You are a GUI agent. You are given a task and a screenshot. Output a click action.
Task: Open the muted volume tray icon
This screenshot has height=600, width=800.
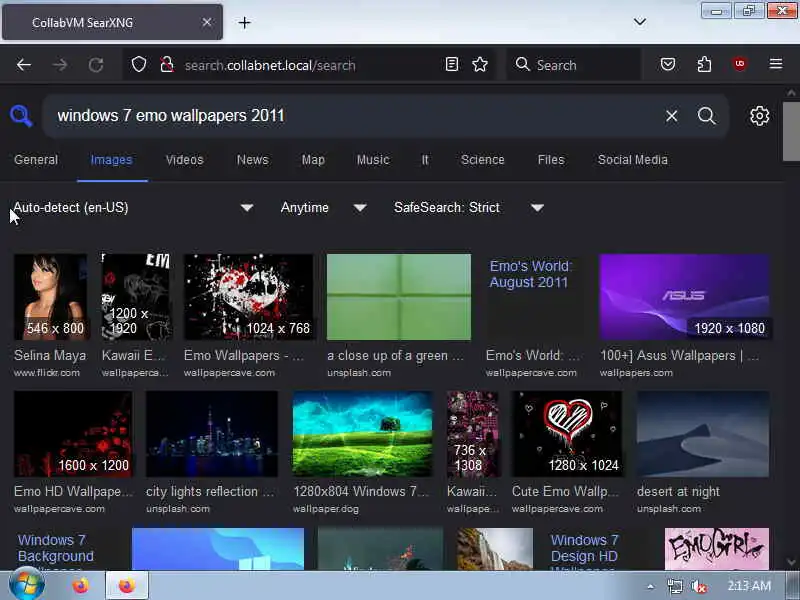coord(698,586)
